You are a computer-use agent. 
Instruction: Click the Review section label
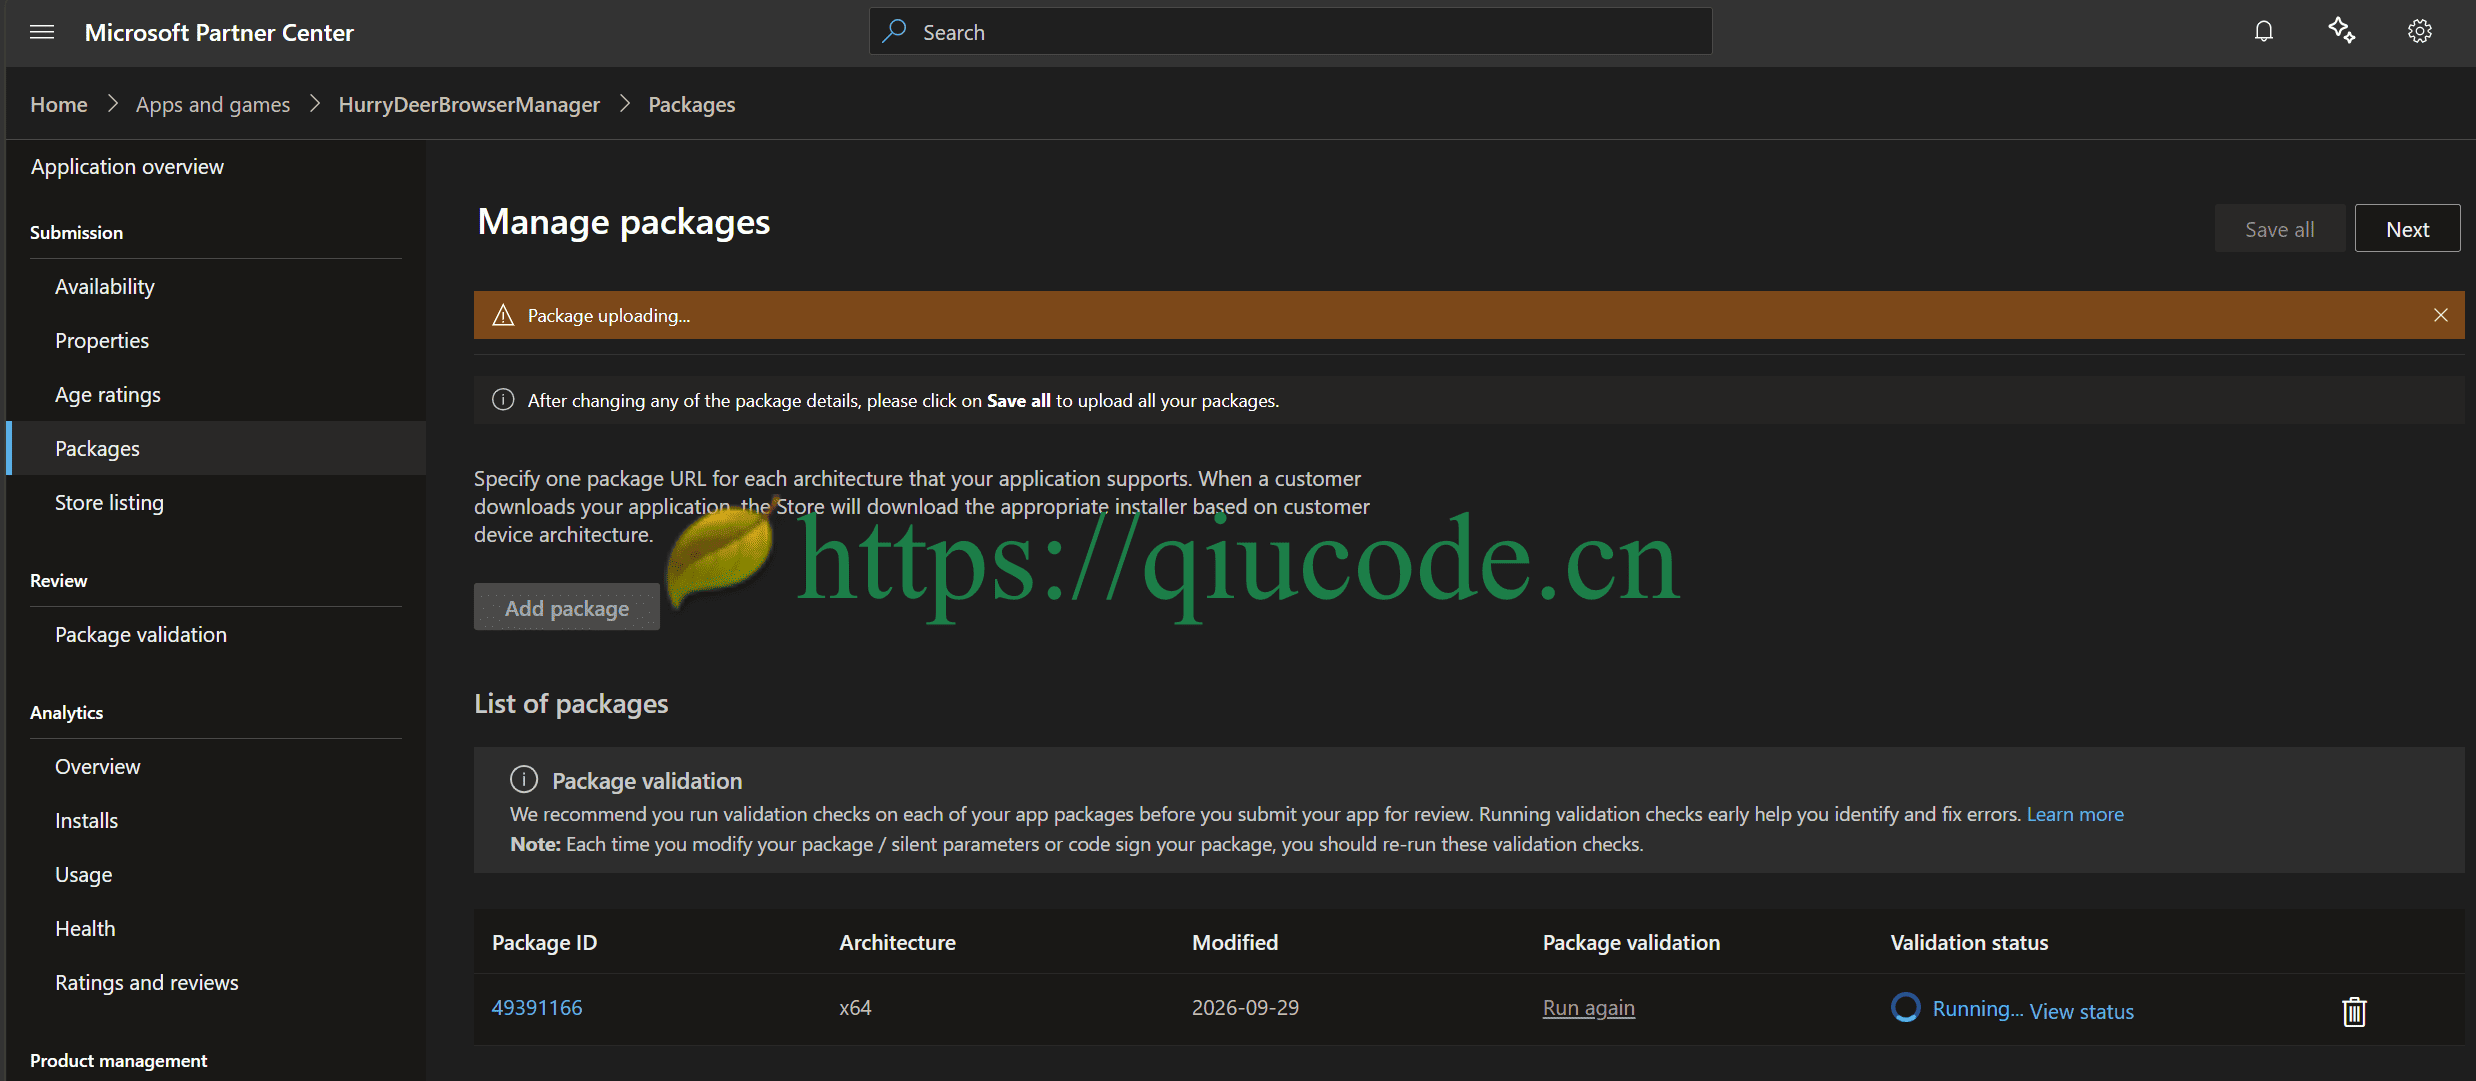click(58, 580)
